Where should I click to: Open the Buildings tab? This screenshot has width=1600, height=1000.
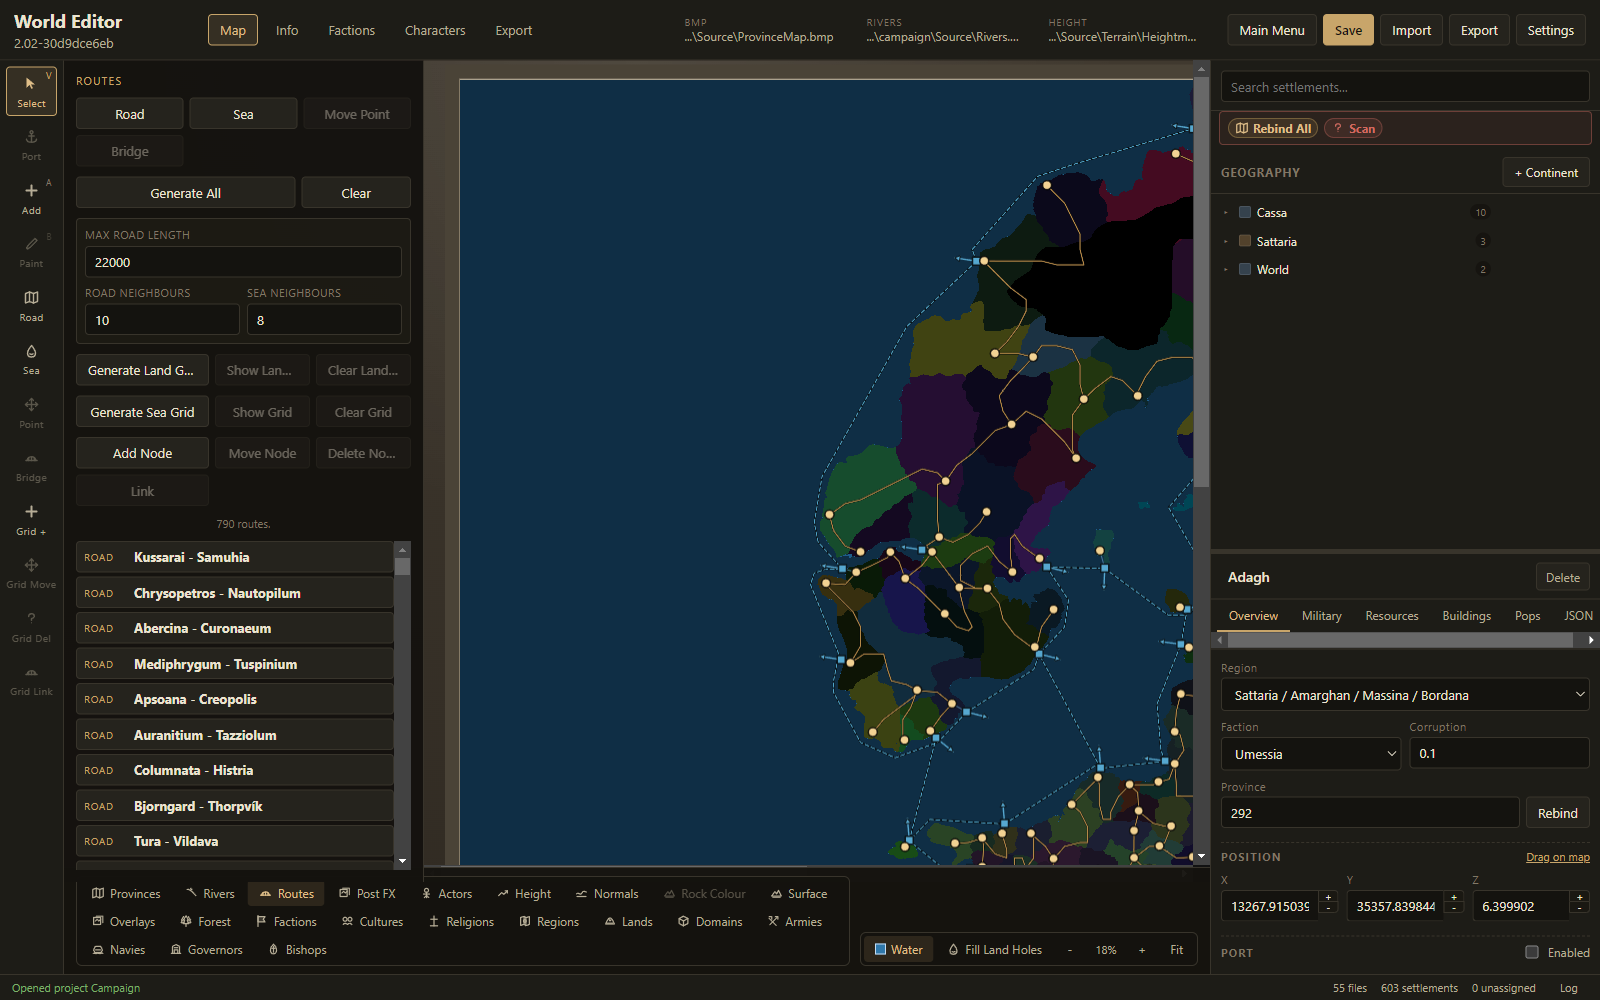(x=1466, y=616)
